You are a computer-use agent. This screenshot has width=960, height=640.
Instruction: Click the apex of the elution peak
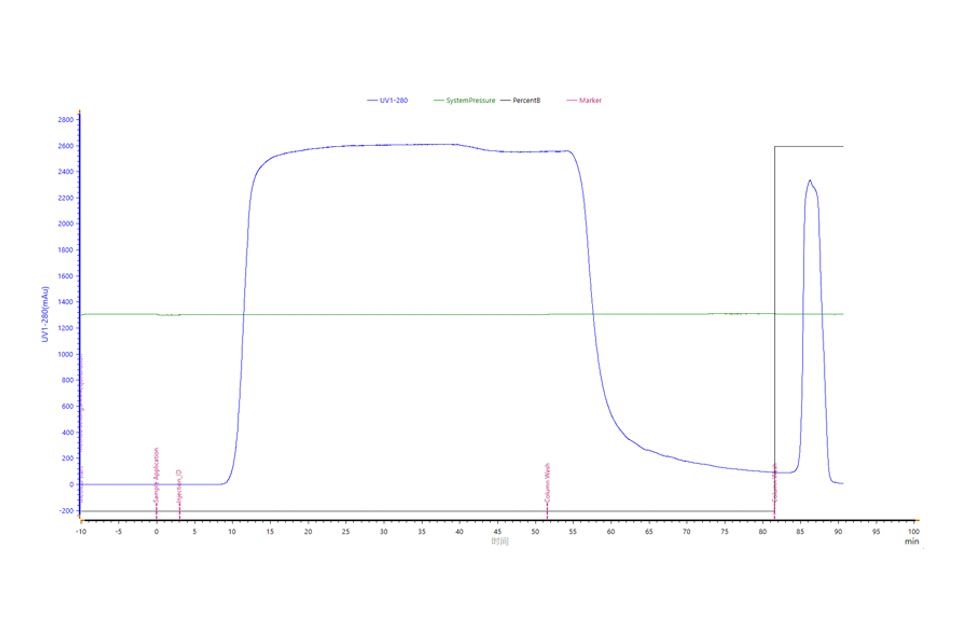pyautogui.click(x=810, y=181)
